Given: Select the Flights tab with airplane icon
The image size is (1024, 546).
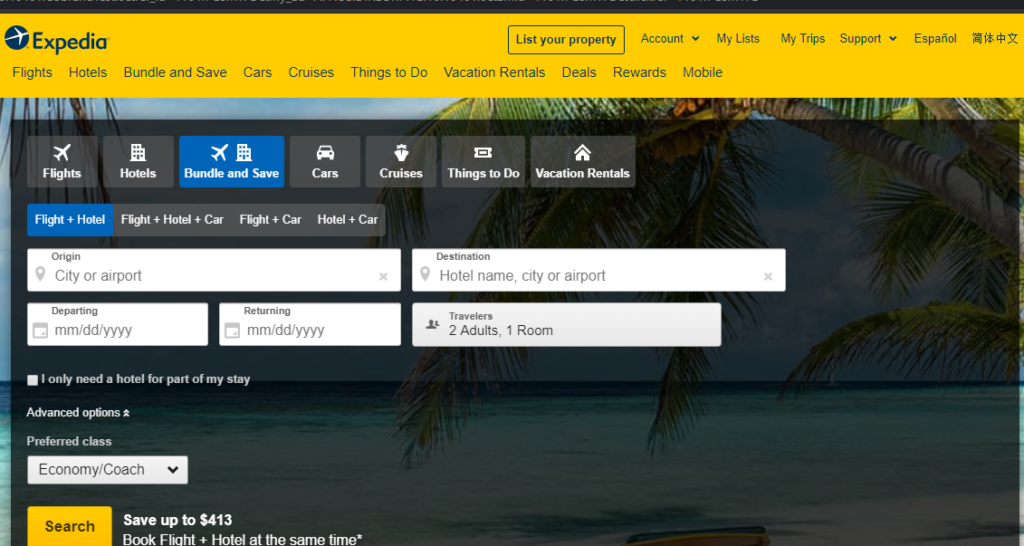Looking at the screenshot, I should [x=62, y=162].
